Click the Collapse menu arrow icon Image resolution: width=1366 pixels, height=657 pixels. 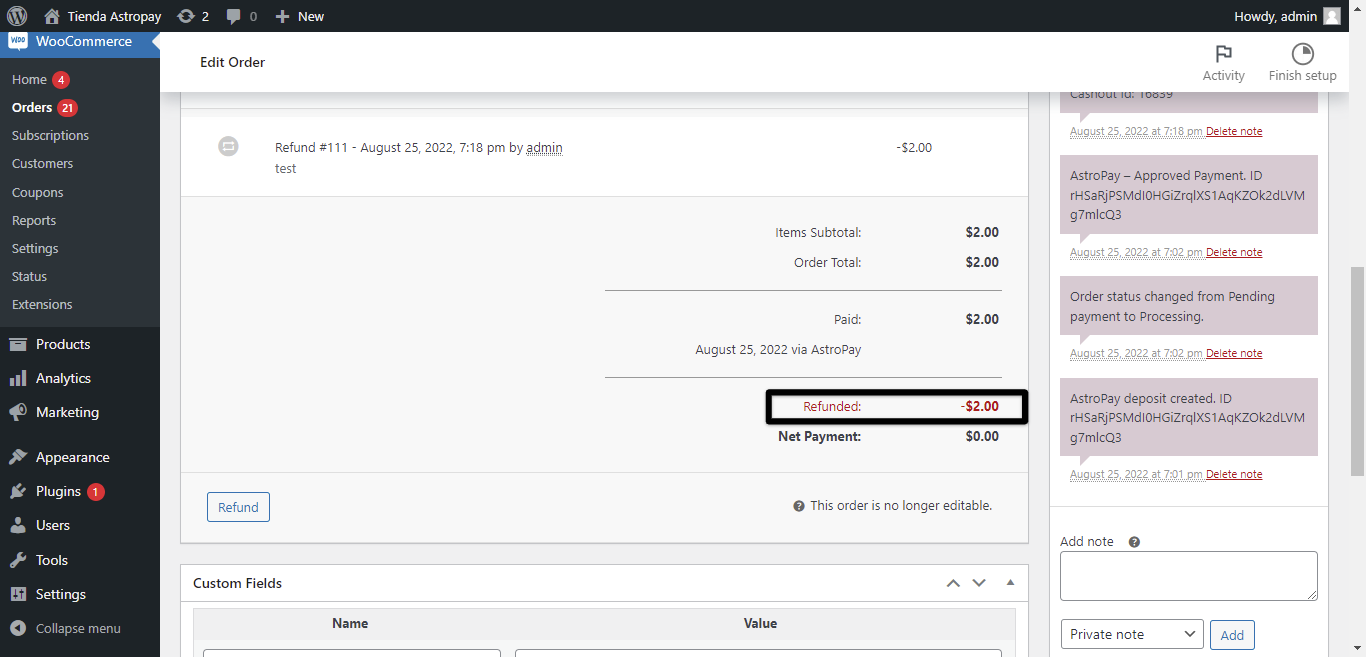point(18,628)
